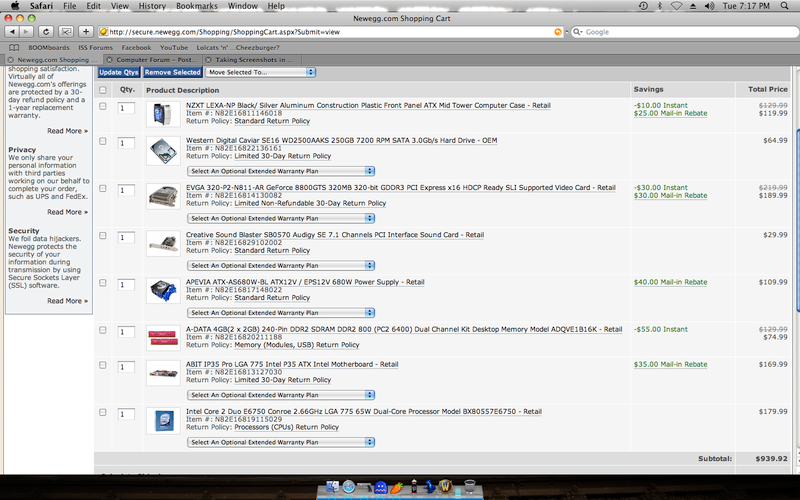The height and width of the screenshot is (500, 800).
Task: Open the Apple menu
Action: click(x=15, y=6)
